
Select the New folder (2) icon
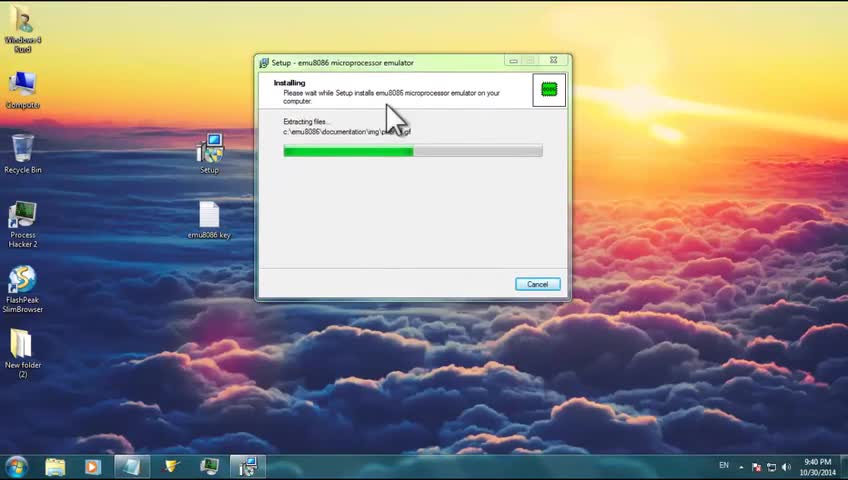(x=23, y=354)
